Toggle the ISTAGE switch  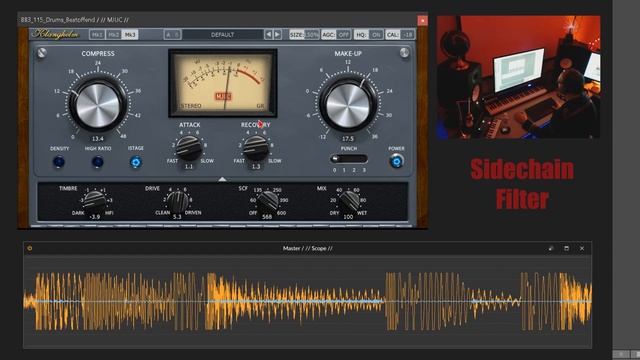pos(136,162)
